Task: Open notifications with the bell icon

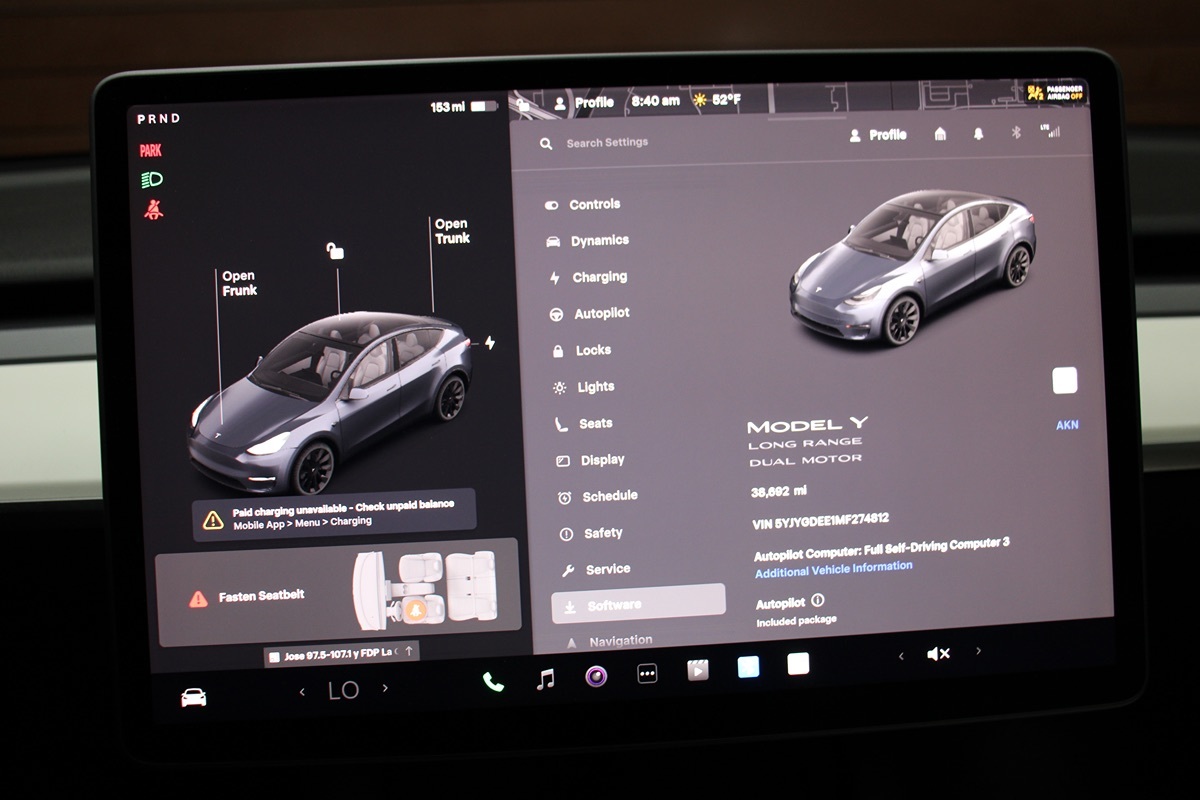Action: 978,133
